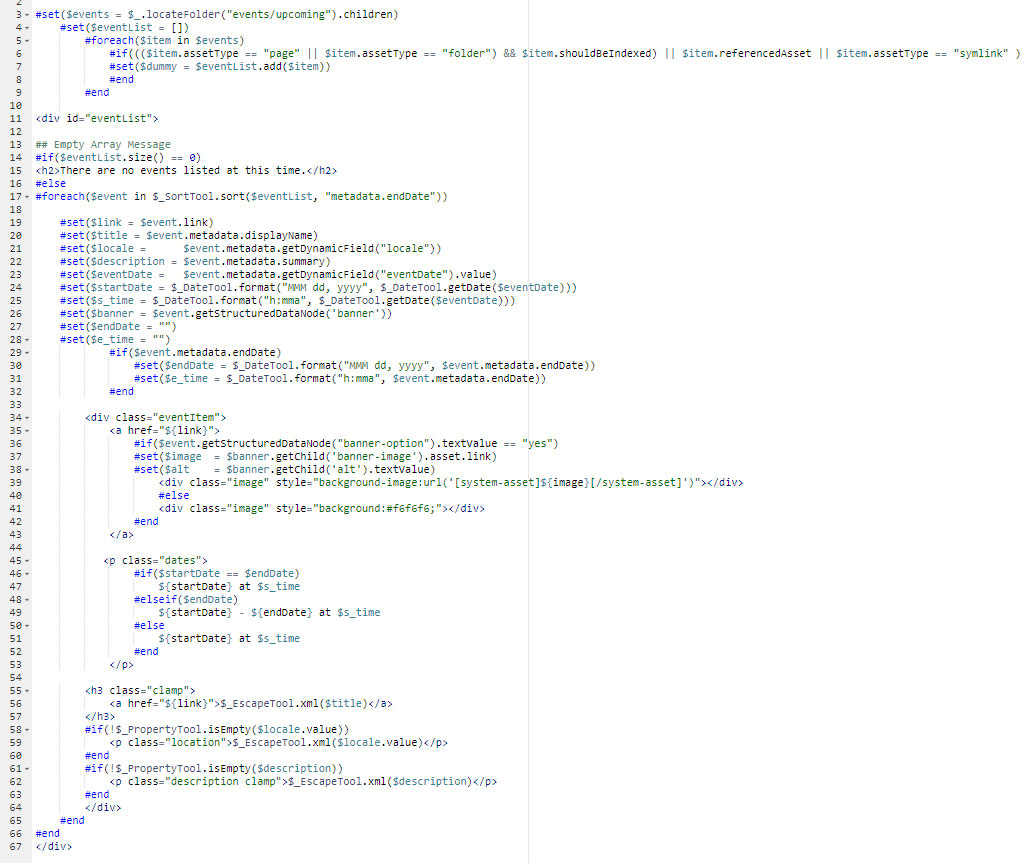The width and height of the screenshot is (1034, 863).
Task: Collapse the fold arrow at line 58
Action: coord(27,729)
